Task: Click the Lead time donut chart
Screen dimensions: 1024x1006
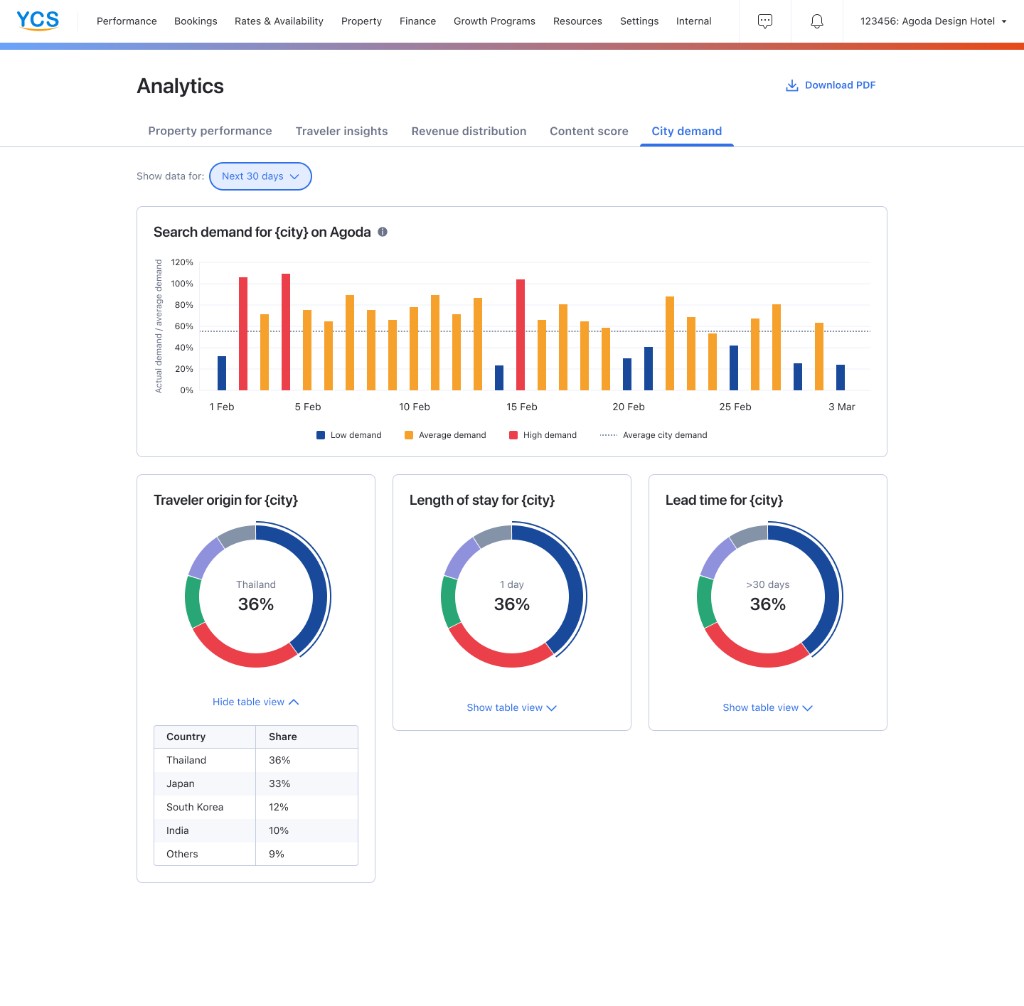Action: click(x=769, y=594)
